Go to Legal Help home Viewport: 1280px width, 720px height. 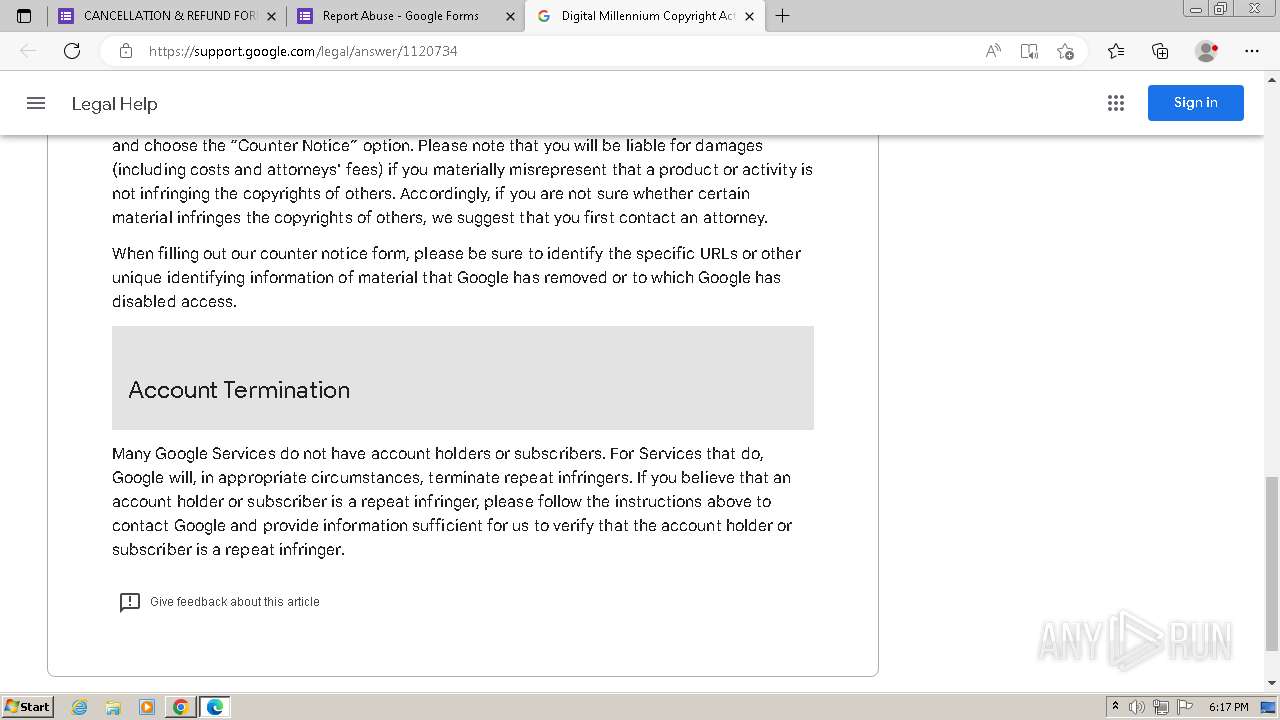pyautogui.click(x=114, y=104)
